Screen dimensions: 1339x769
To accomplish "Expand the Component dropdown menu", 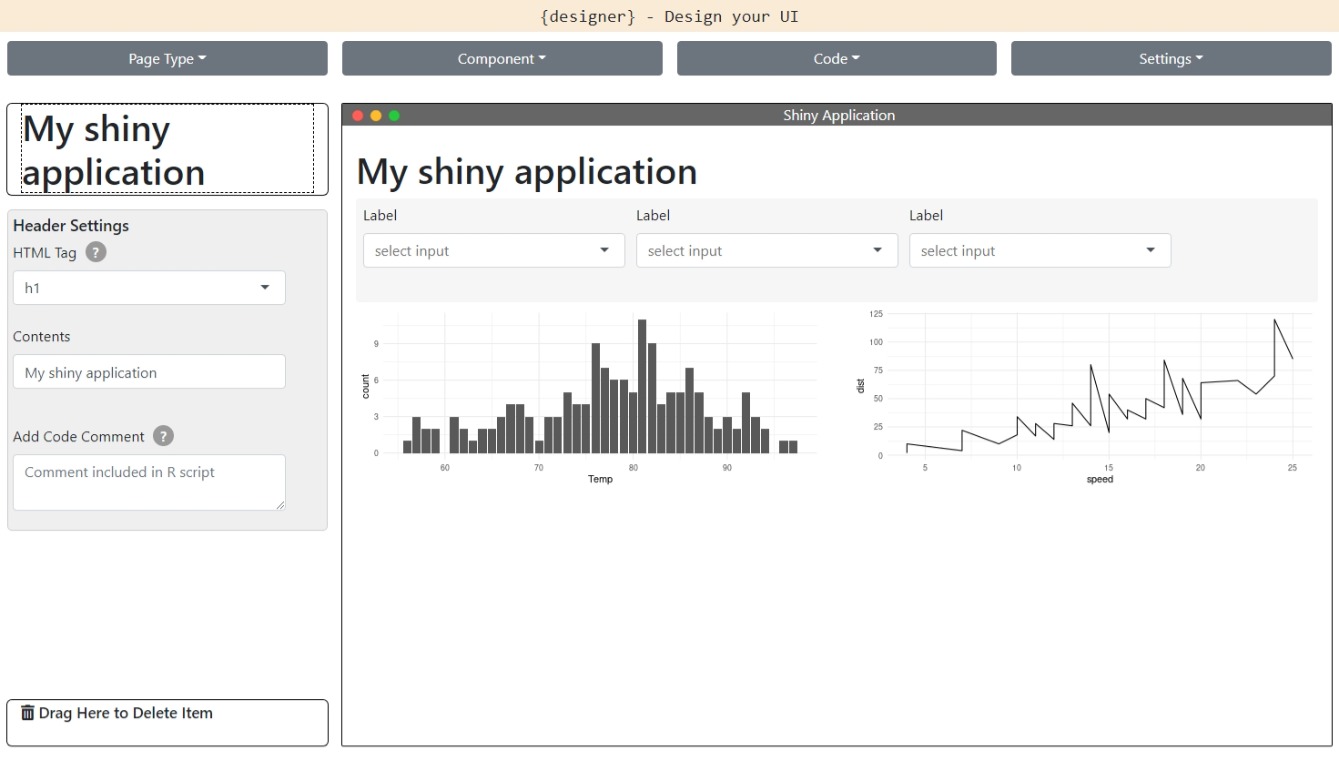I will pos(502,59).
